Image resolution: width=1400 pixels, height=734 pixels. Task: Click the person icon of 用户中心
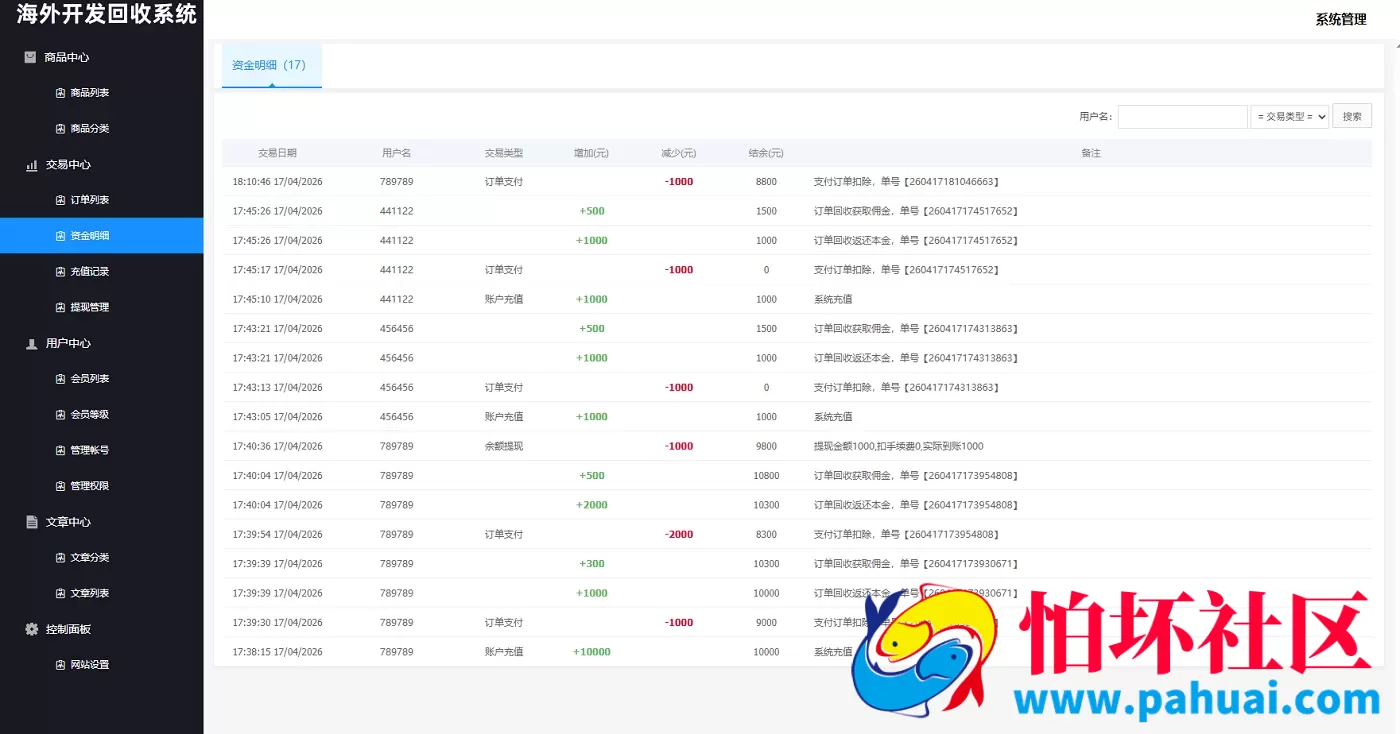[31, 343]
